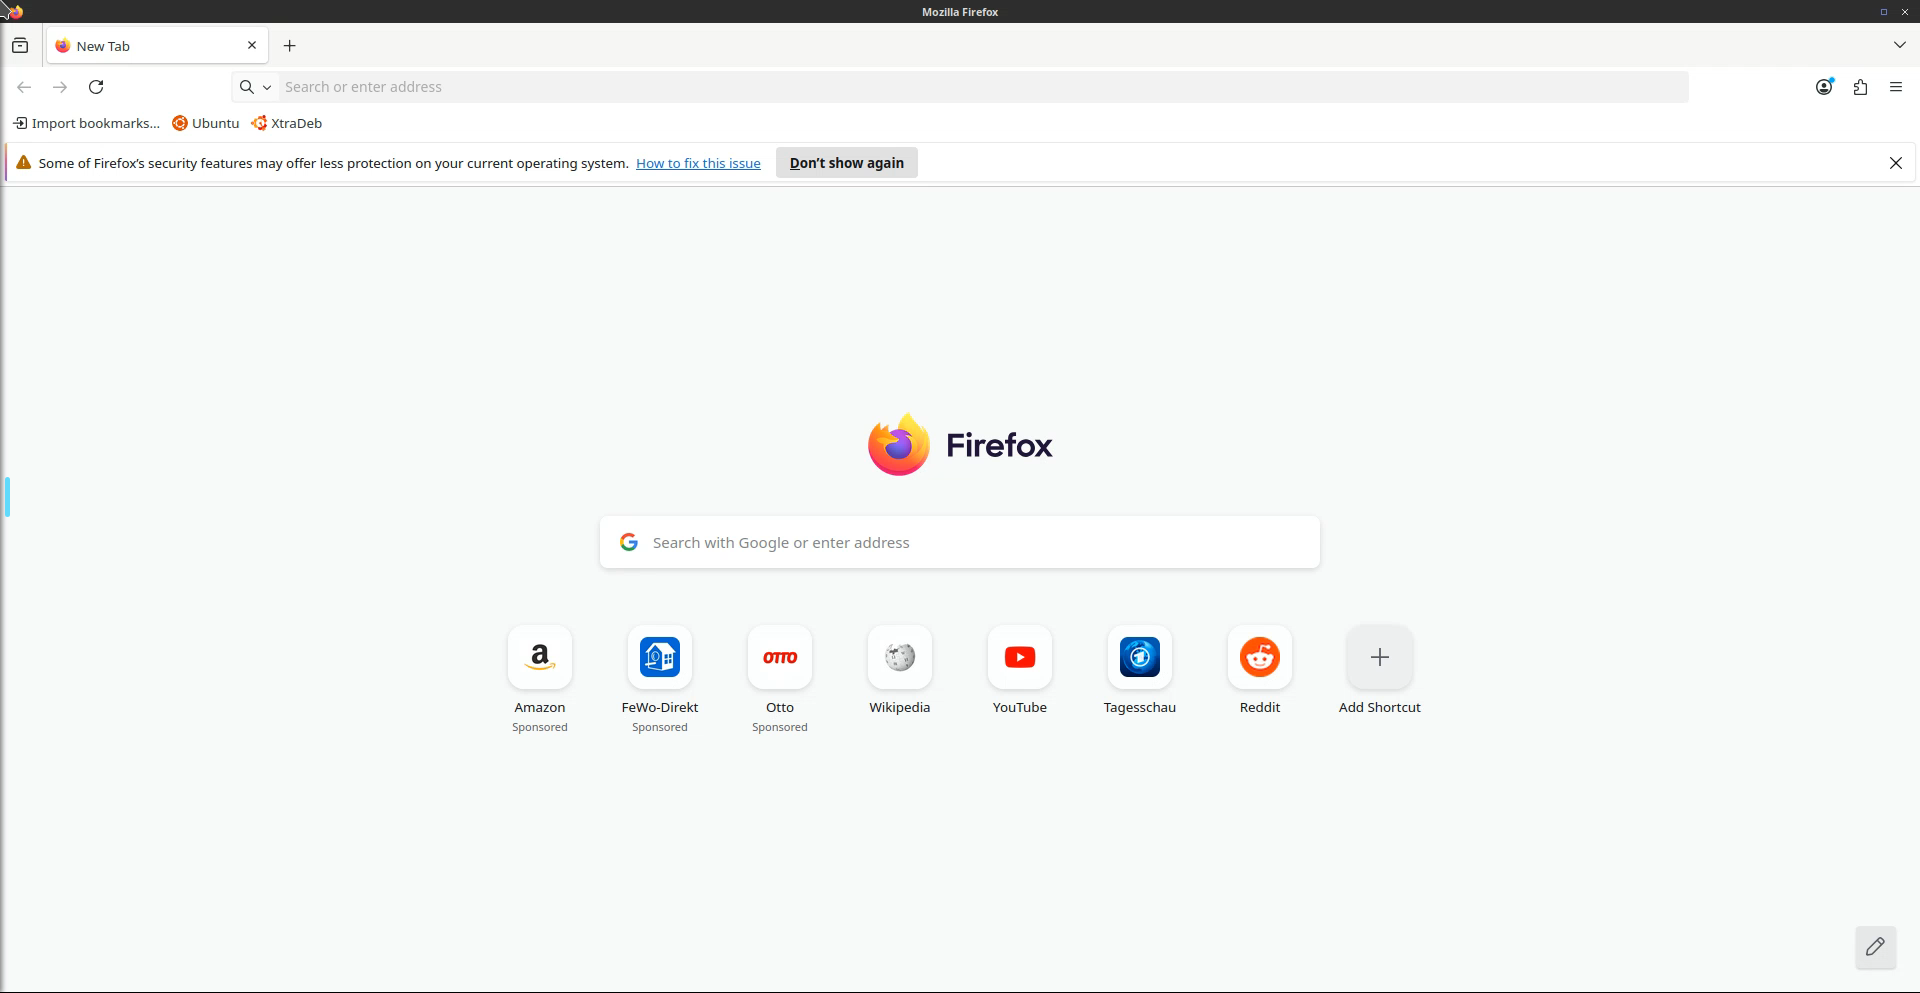Screen dimensions: 1920x993
Task: Reload the current page
Action: point(96,87)
